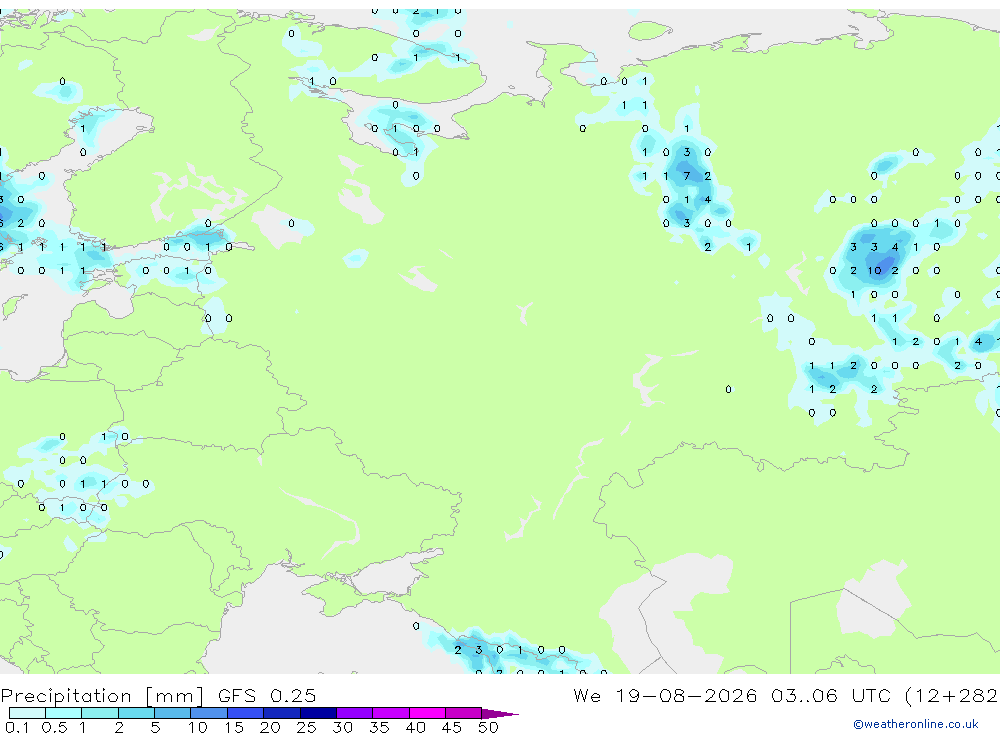Click the '10' precipitation value on the map
Screen dimensions: 1000x733
874,270
